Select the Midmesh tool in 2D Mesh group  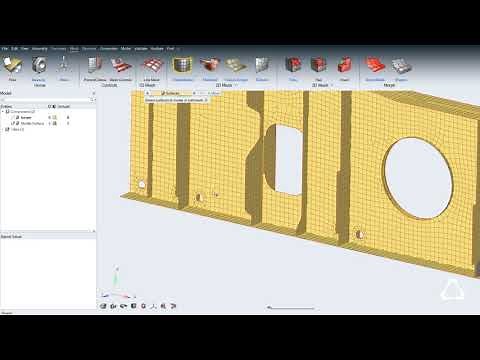[x=210, y=68]
